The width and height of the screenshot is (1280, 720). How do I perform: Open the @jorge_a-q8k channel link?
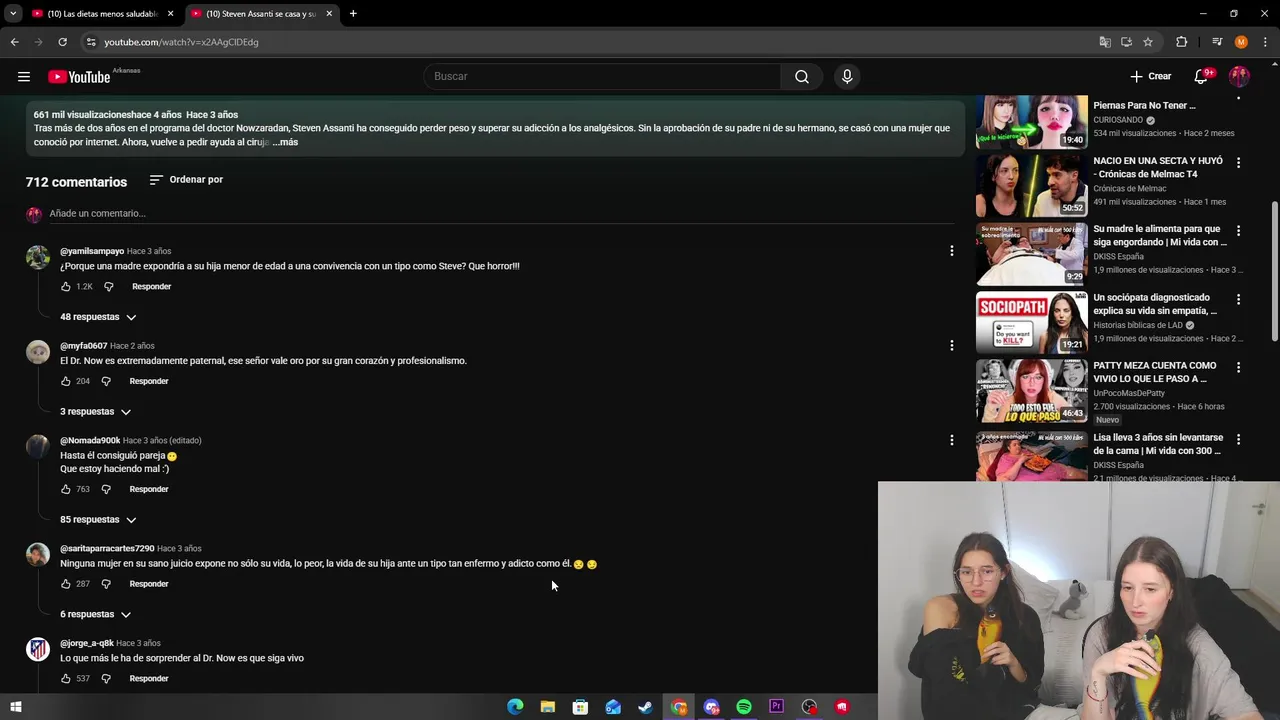pos(87,643)
